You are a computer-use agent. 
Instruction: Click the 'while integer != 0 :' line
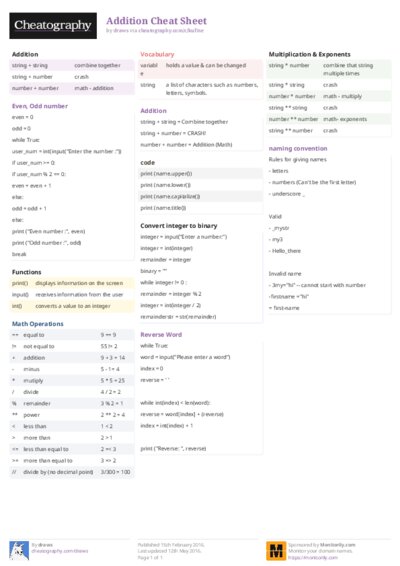(x=164, y=283)
